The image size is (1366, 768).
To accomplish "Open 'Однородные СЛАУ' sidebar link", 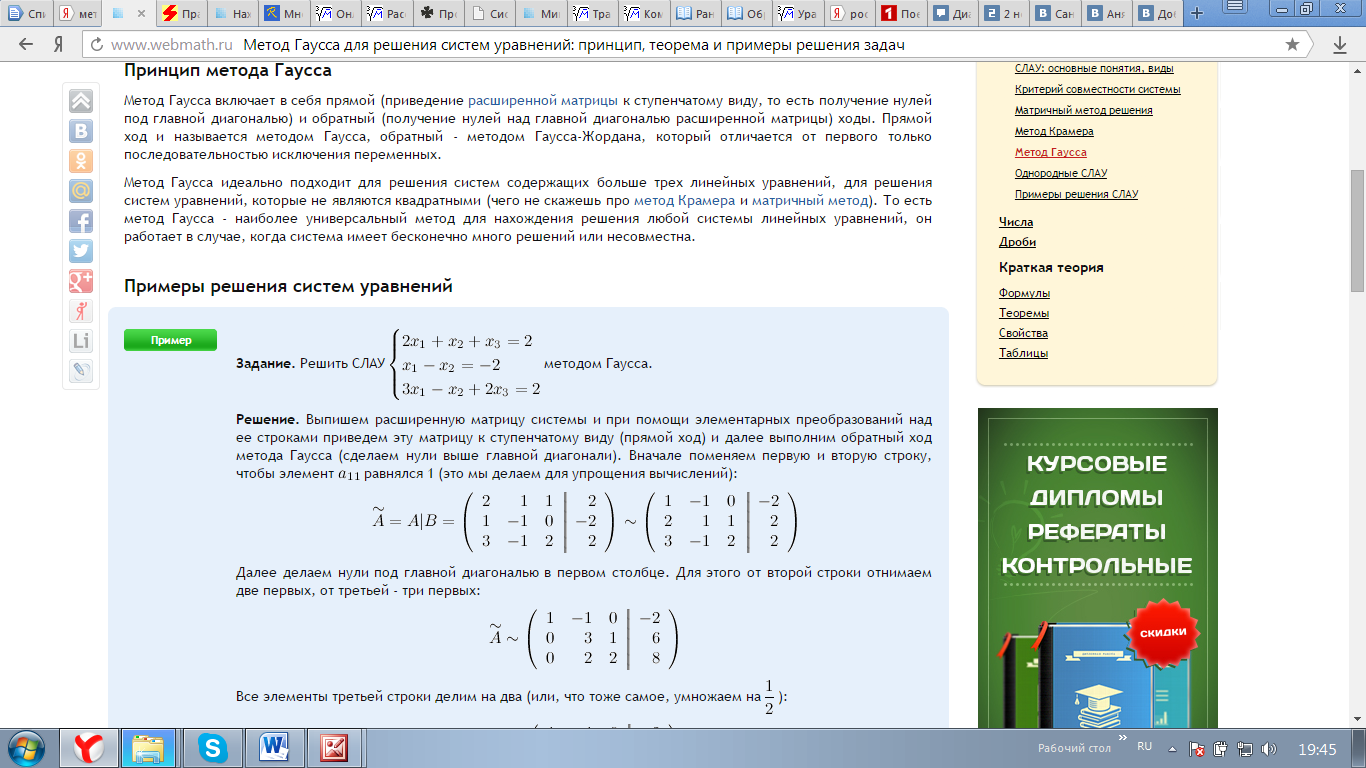I will point(1061,173).
